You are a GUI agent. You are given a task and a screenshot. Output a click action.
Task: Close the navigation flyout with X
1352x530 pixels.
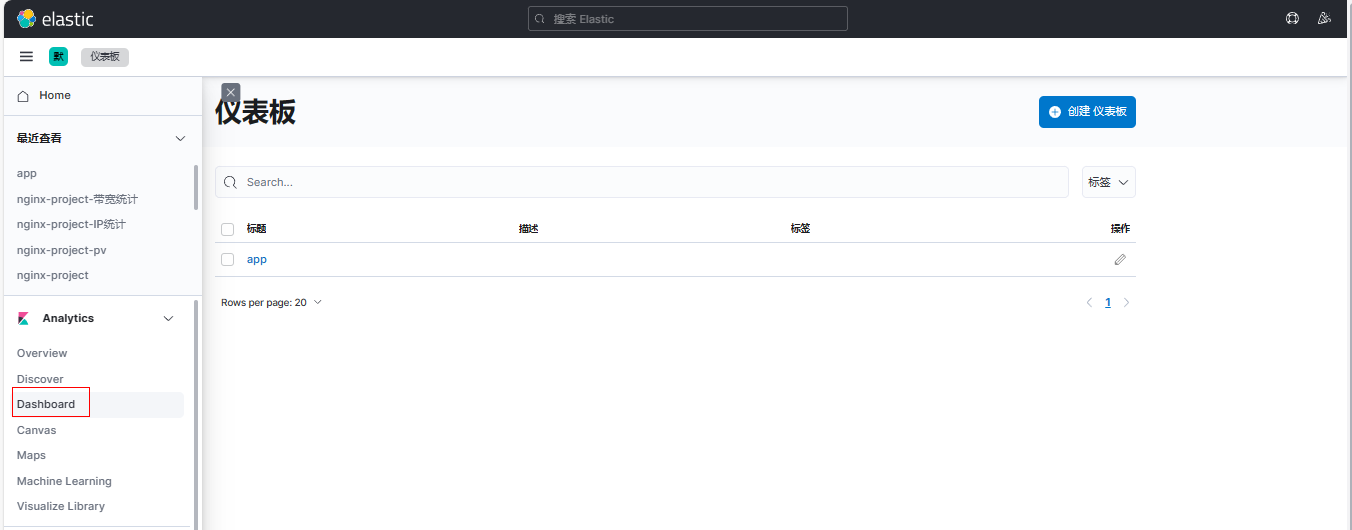(231, 92)
